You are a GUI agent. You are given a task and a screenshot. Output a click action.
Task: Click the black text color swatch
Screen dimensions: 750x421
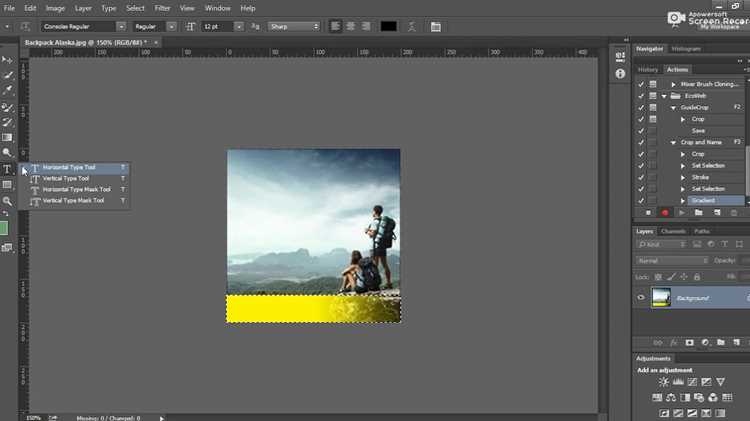[388, 27]
